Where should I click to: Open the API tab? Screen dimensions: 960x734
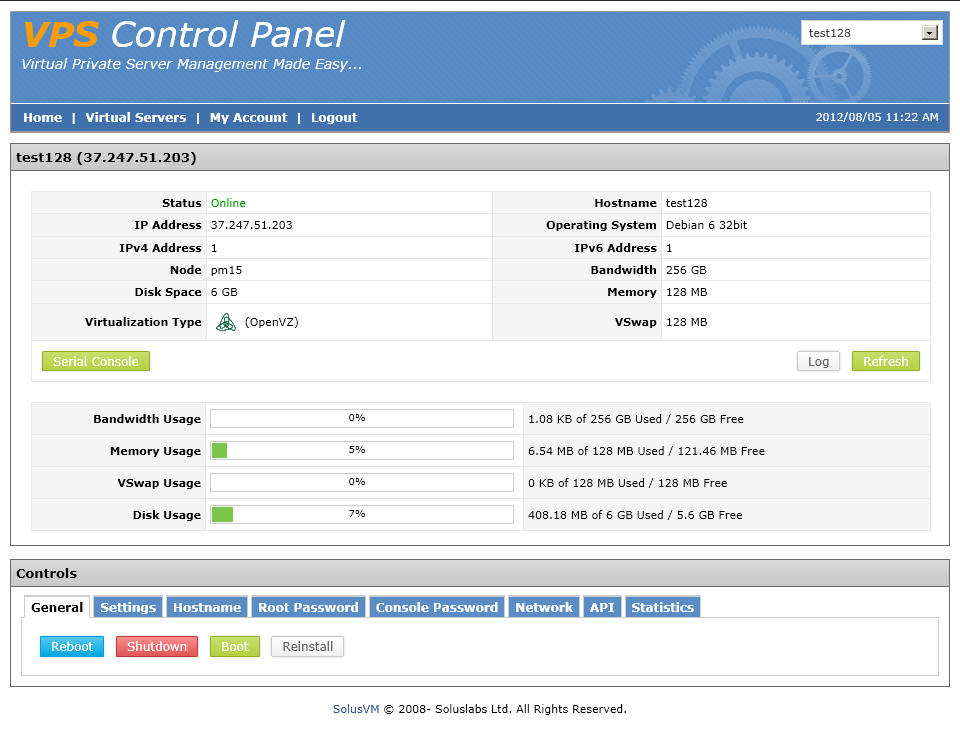pos(602,607)
